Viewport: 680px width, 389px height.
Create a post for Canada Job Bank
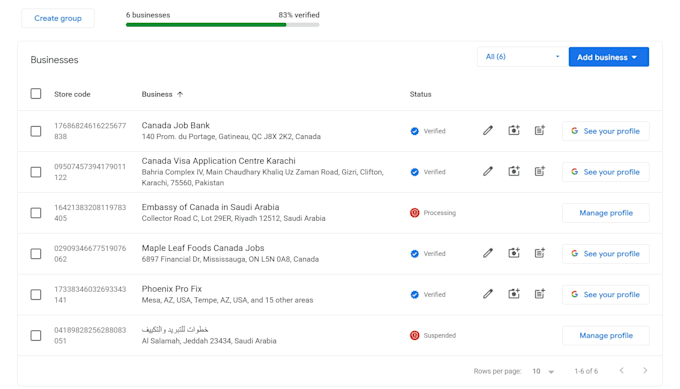point(539,131)
